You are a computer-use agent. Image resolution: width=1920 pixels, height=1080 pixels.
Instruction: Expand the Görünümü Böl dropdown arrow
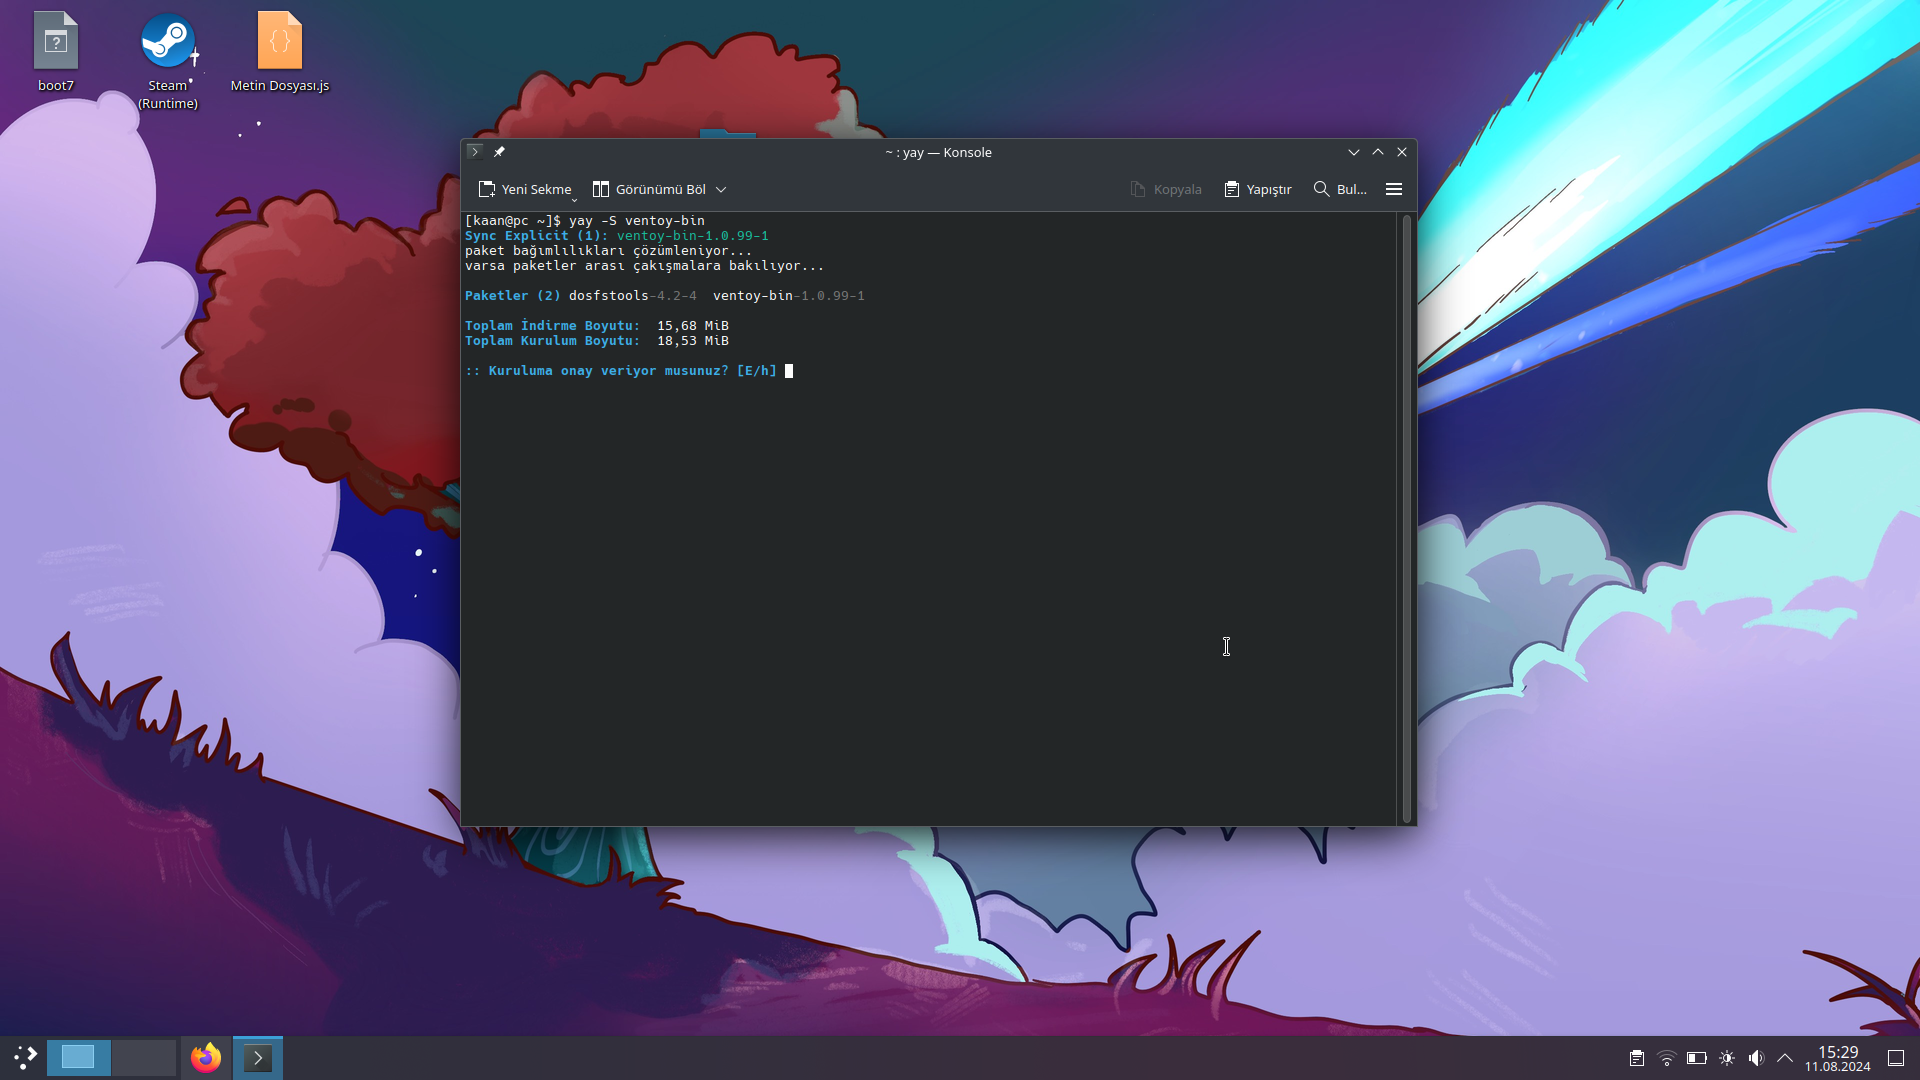click(x=721, y=189)
